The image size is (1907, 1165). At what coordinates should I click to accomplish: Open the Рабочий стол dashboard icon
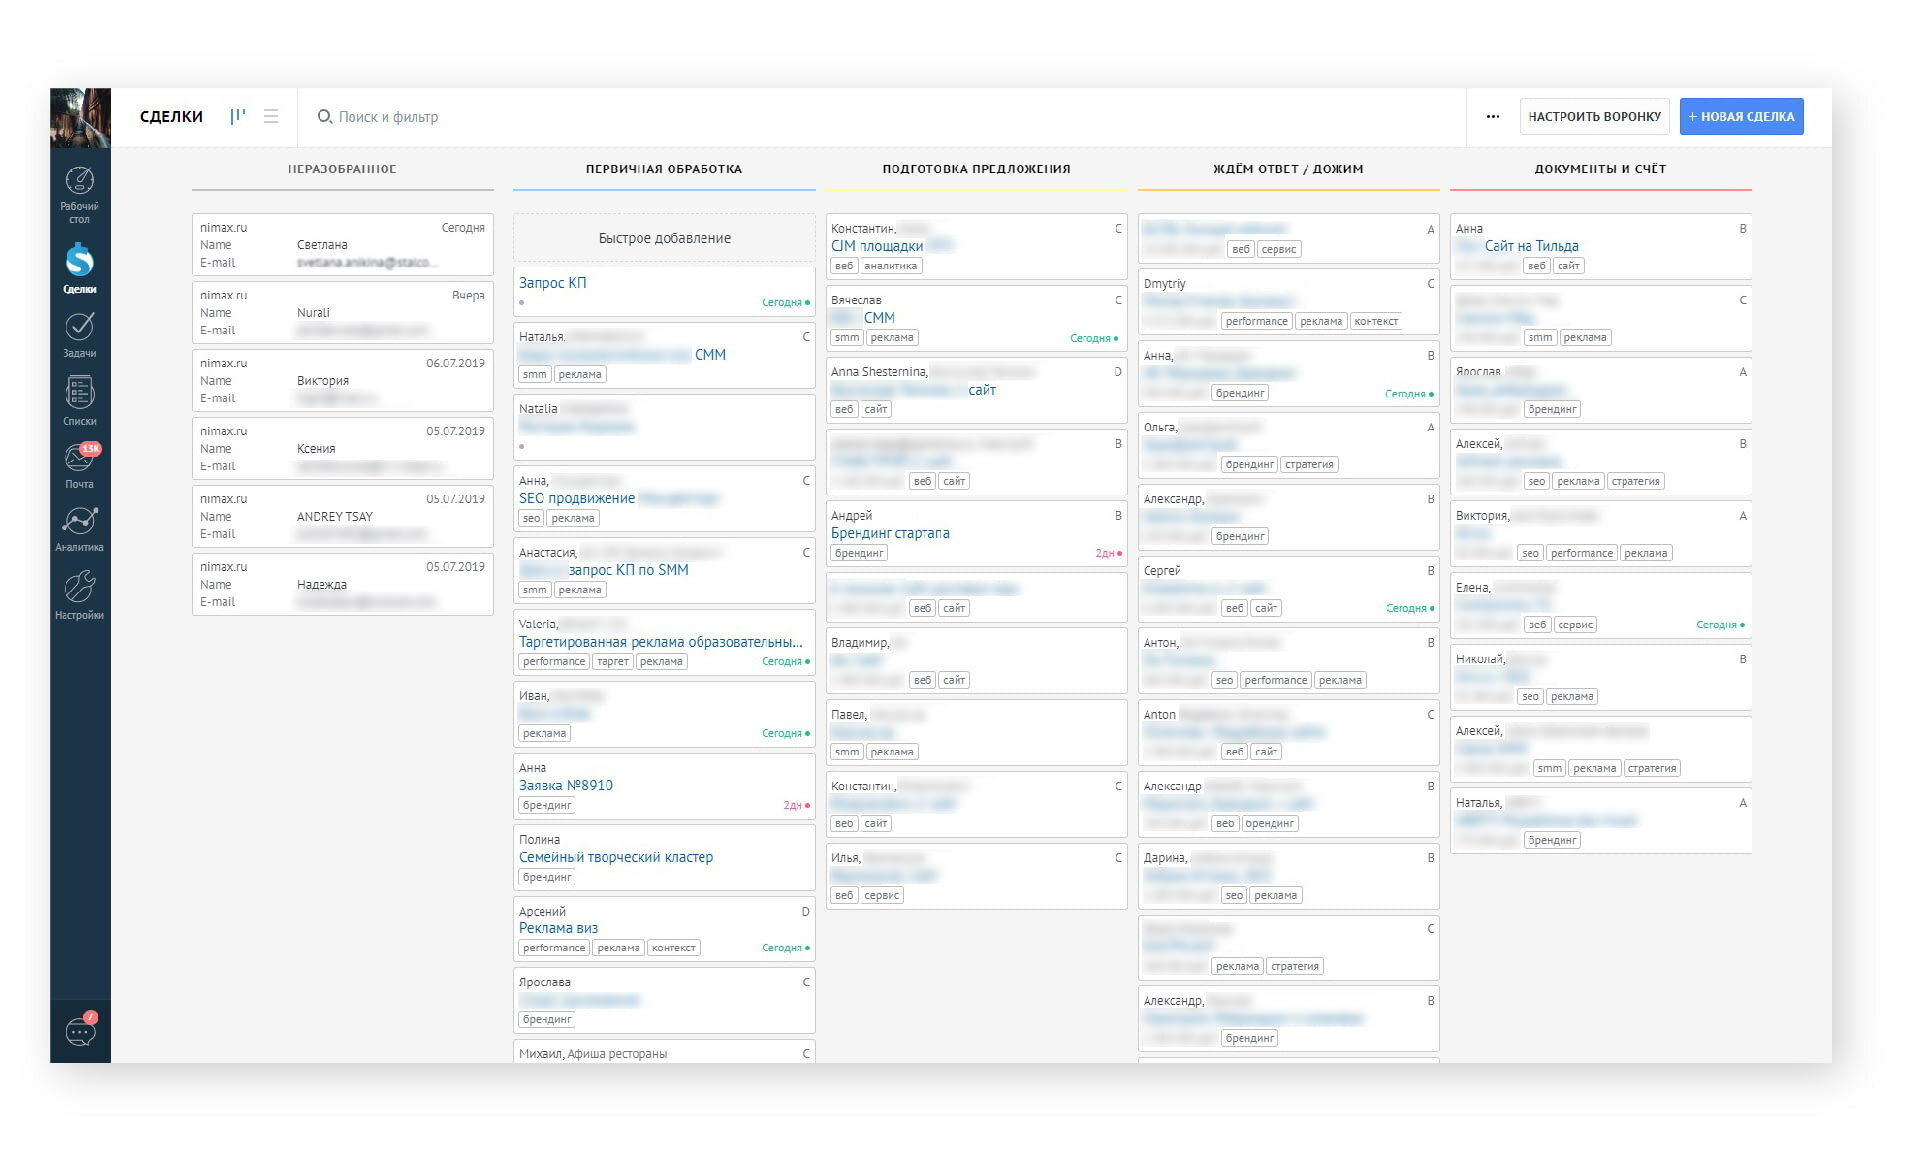[79, 181]
